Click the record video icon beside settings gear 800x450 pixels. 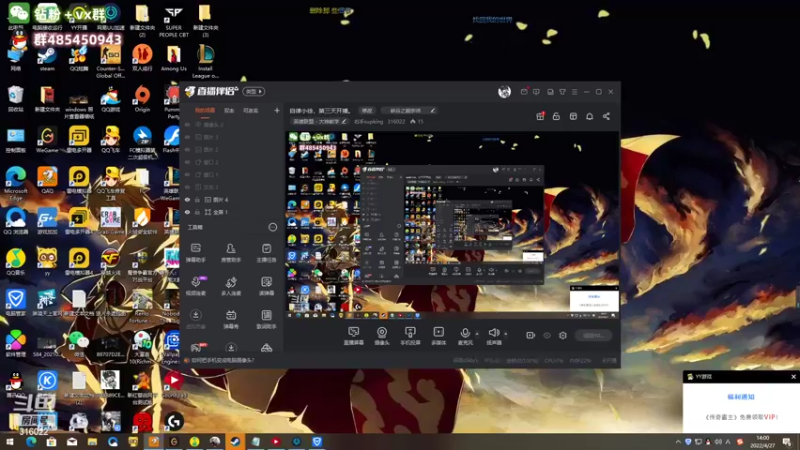531,335
